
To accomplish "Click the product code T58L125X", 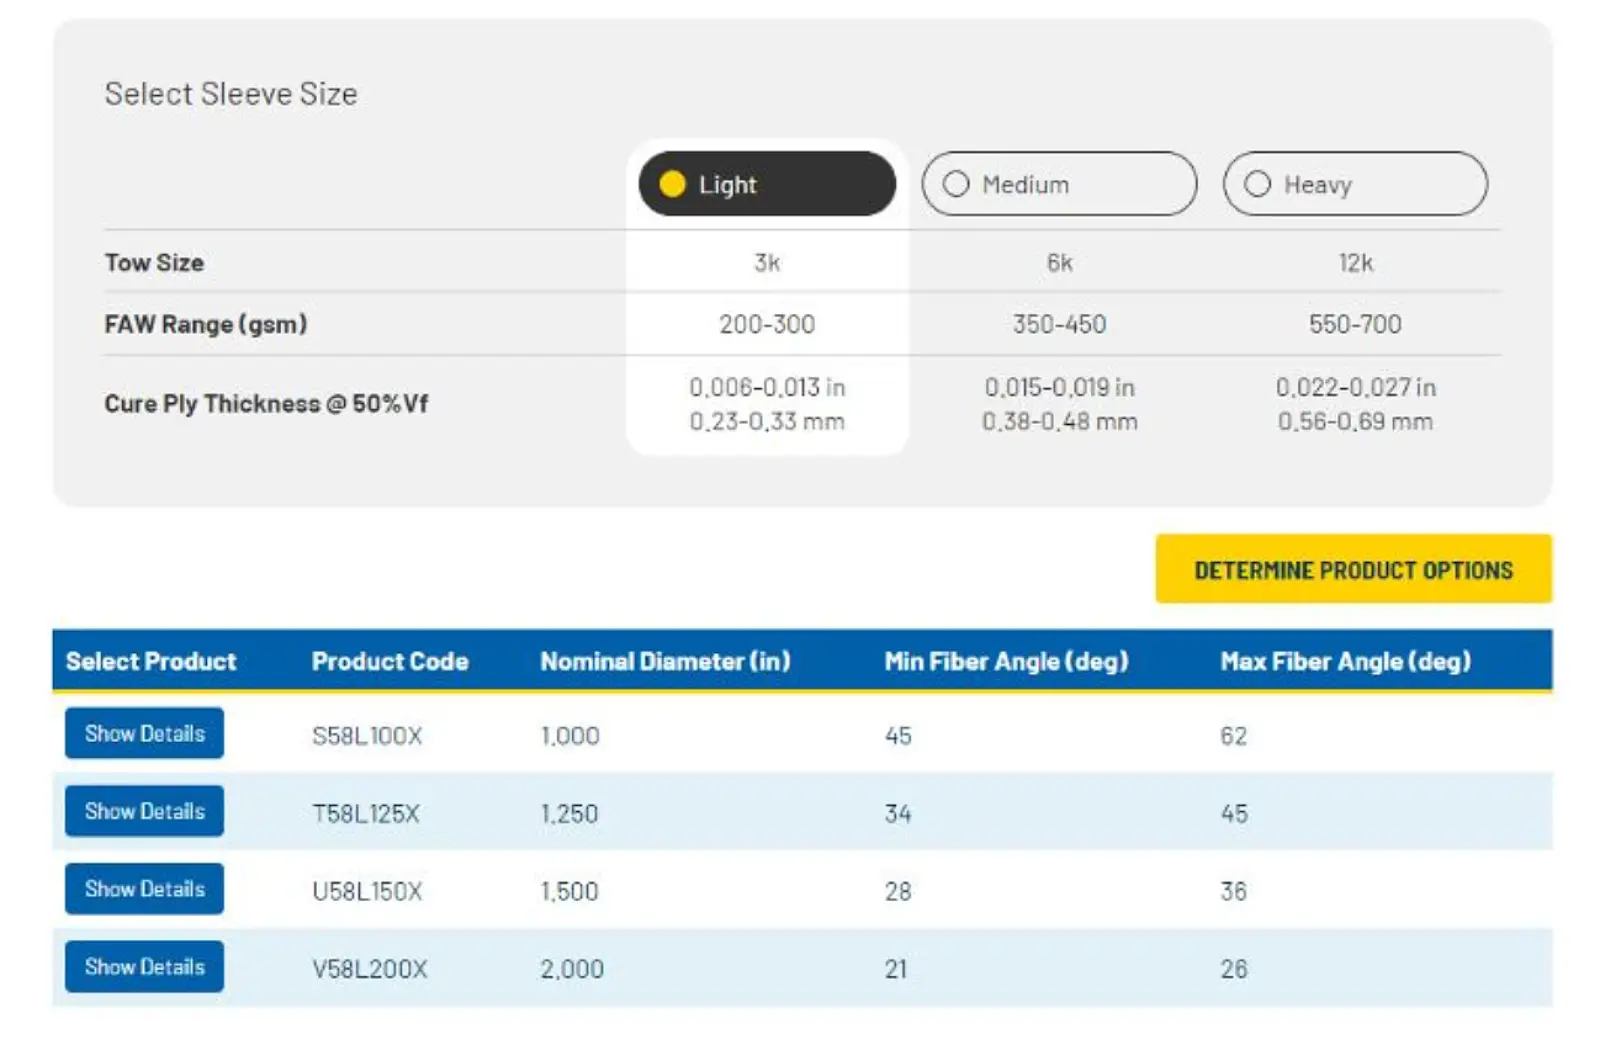I will [x=366, y=814].
